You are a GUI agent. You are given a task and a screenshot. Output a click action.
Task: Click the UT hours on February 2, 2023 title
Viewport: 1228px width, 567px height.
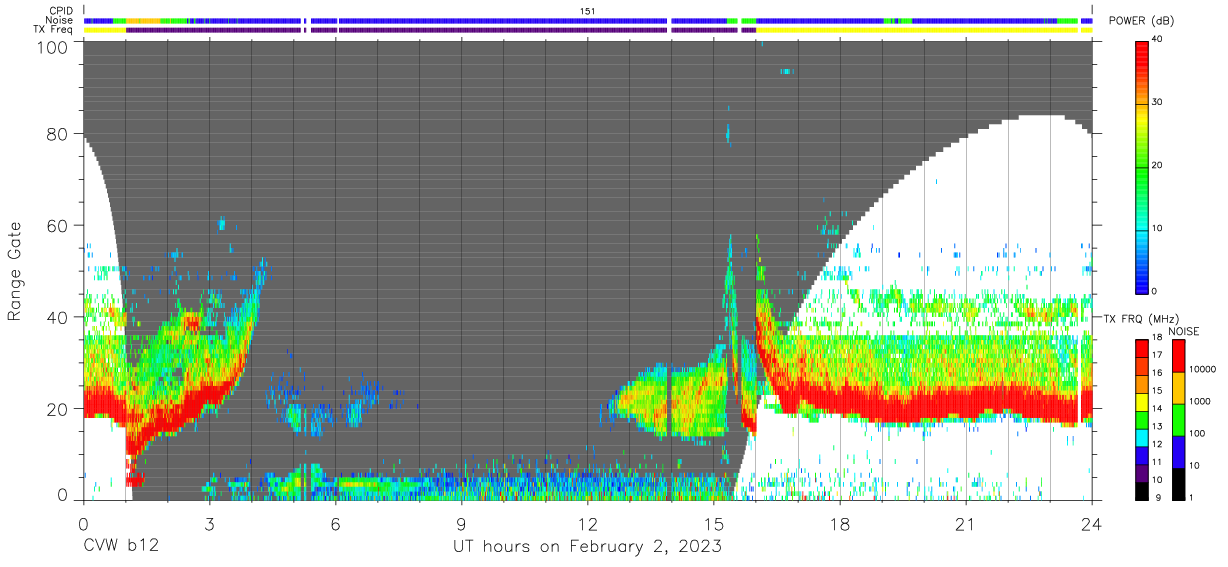[x=588, y=547]
